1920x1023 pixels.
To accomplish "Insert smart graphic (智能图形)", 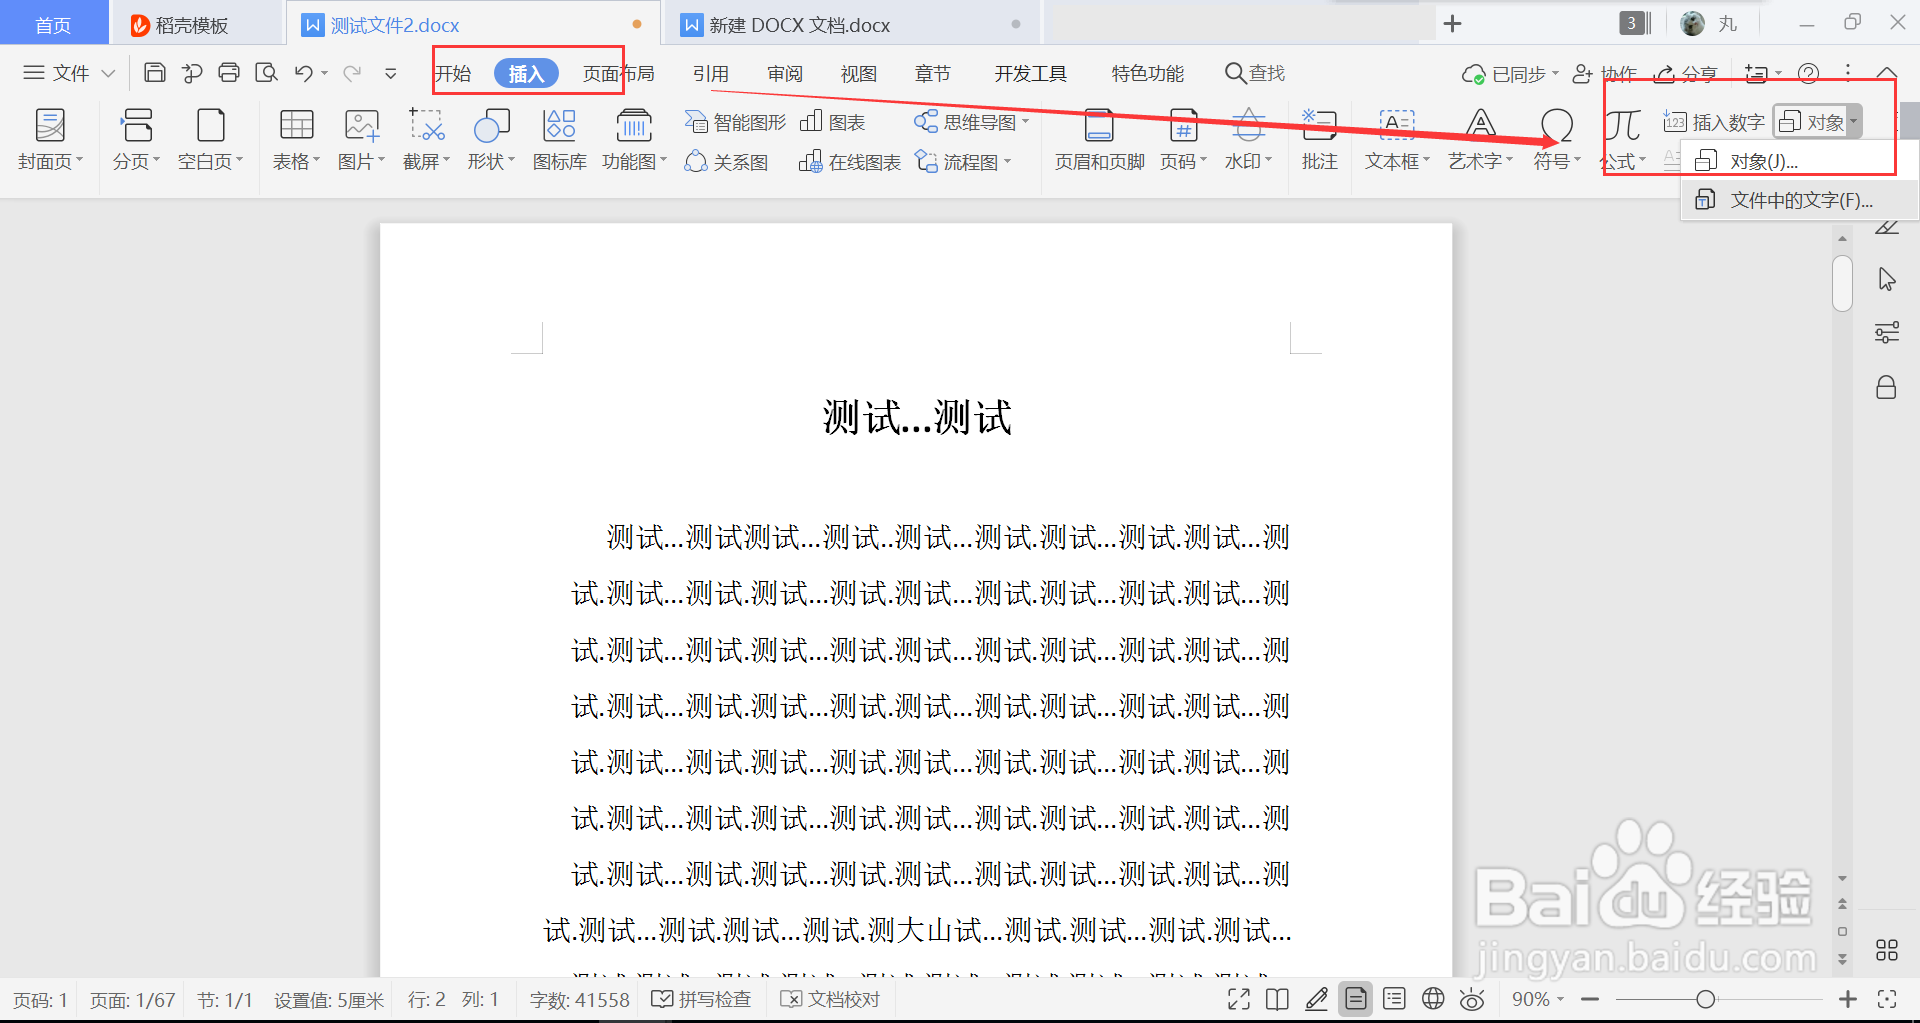I will tap(736, 122).
